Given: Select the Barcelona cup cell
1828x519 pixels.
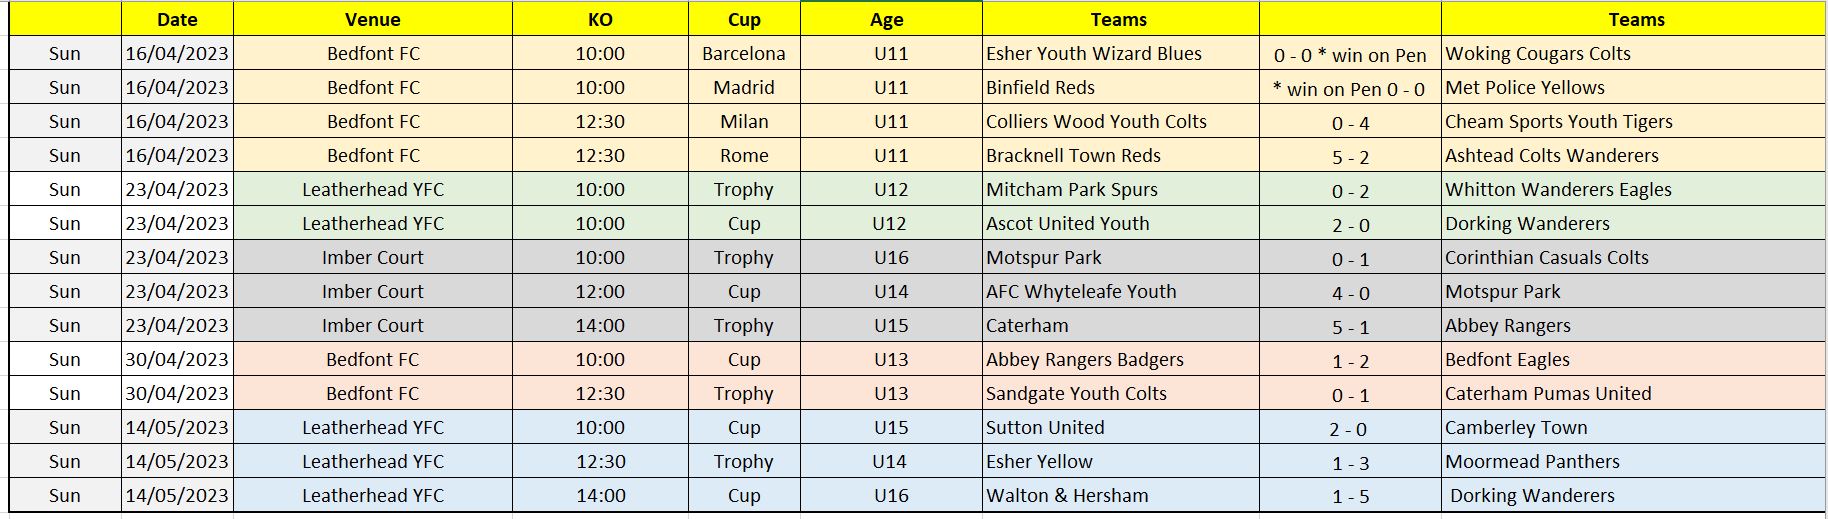Looking at the screenshot, I should click(744, 54).
